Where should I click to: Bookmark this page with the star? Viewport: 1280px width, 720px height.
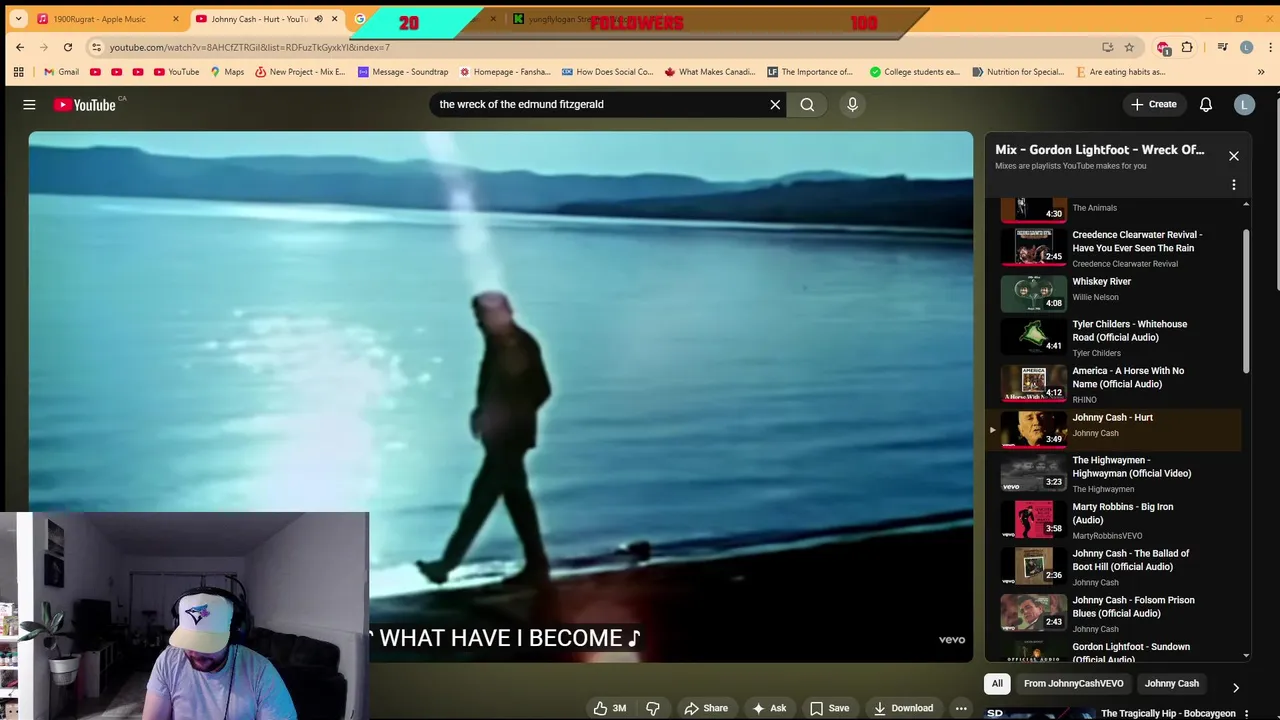pyautogui.click(x=1129, y=47)
